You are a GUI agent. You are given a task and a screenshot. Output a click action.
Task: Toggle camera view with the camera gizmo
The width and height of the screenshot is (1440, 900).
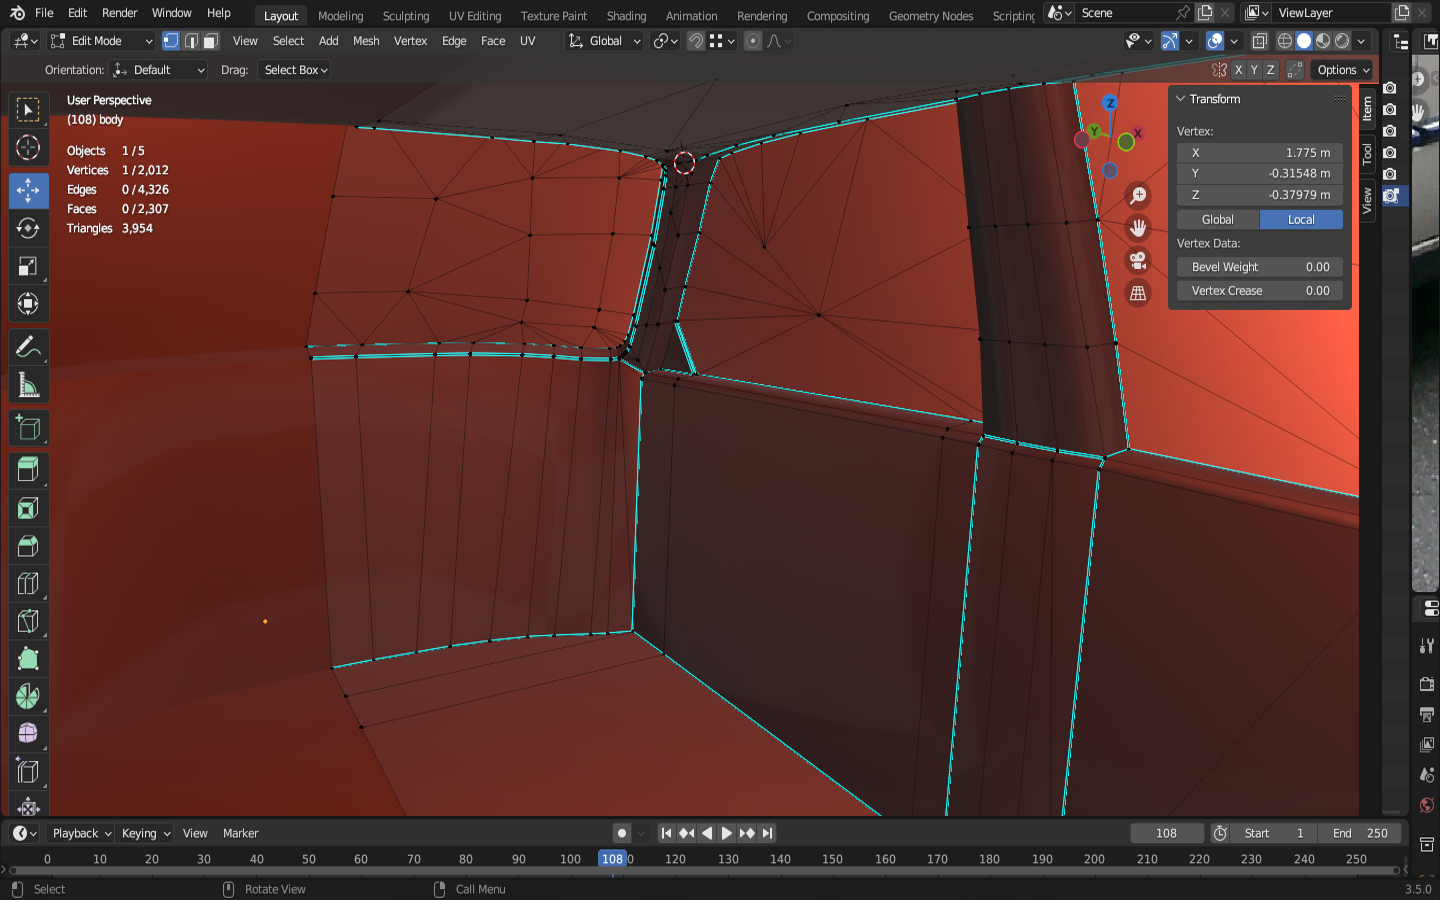[1138, 261]
